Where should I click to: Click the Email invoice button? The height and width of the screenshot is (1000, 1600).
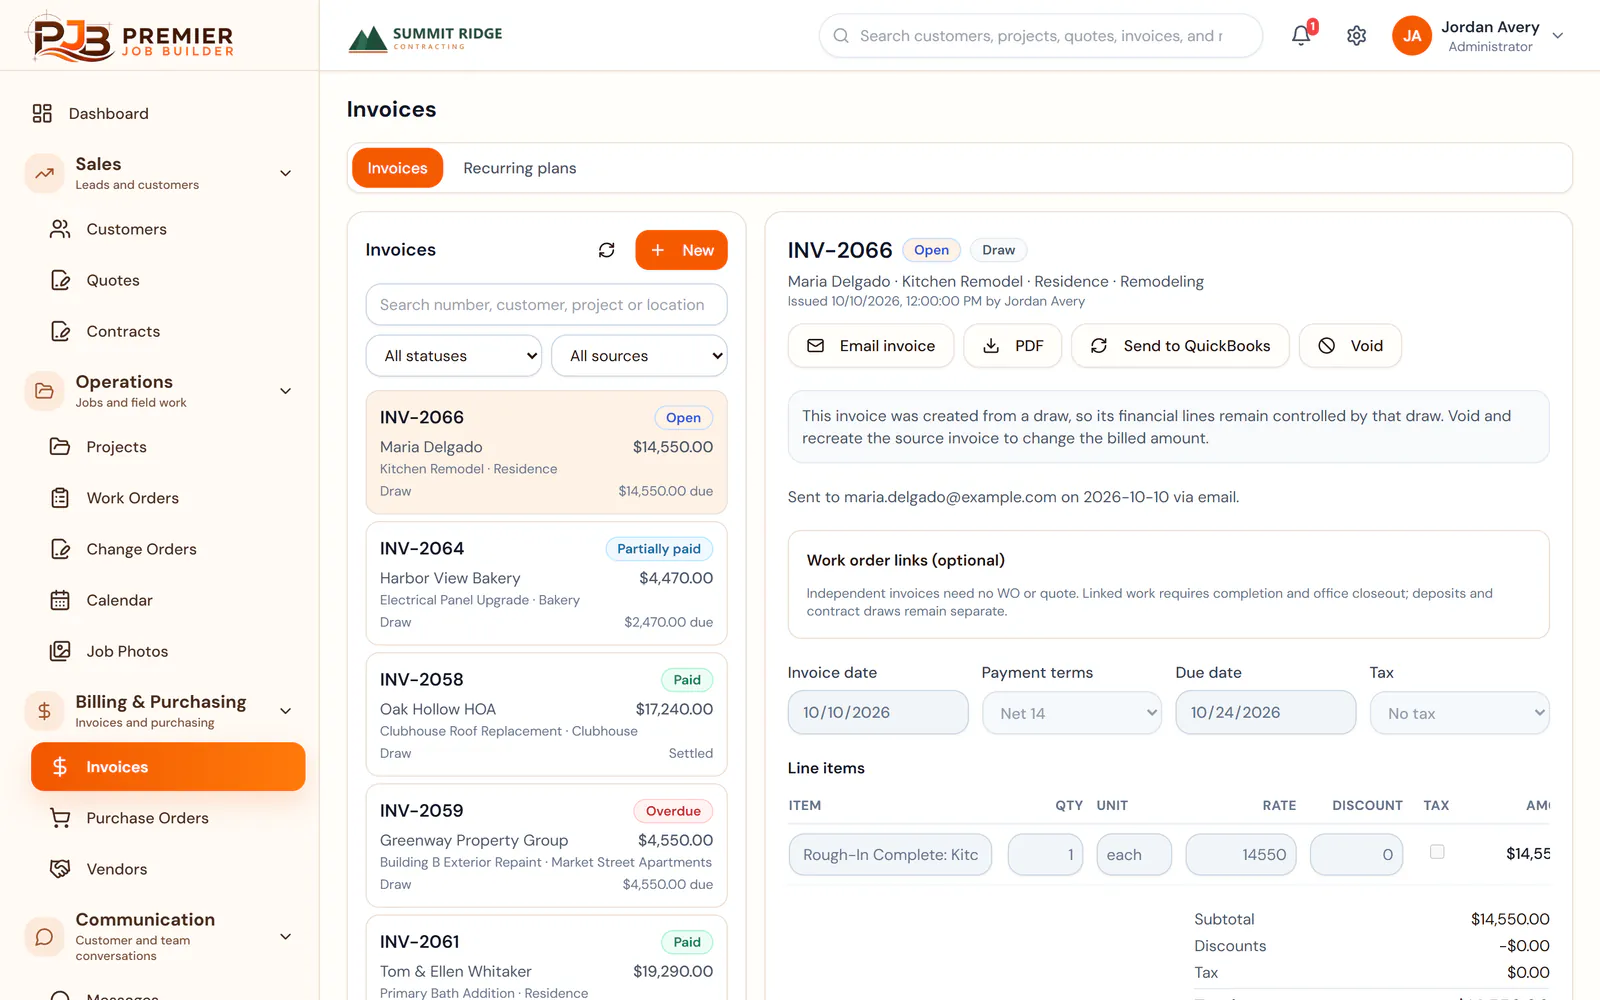point(871,346)
